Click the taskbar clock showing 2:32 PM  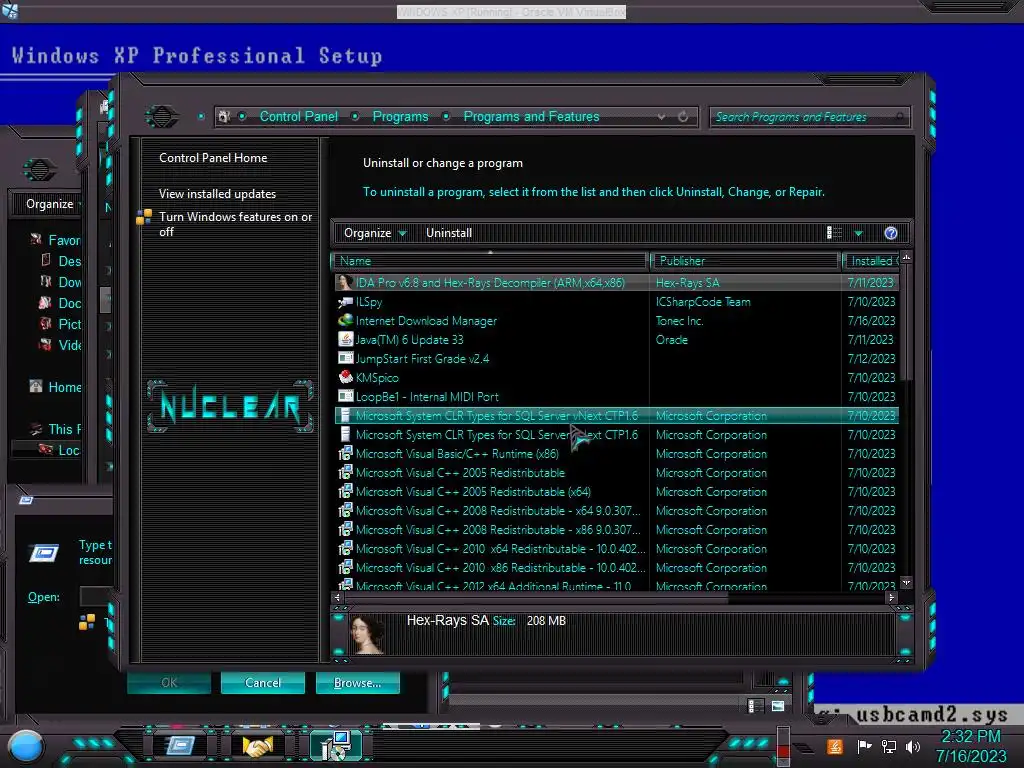coord(970,746)
